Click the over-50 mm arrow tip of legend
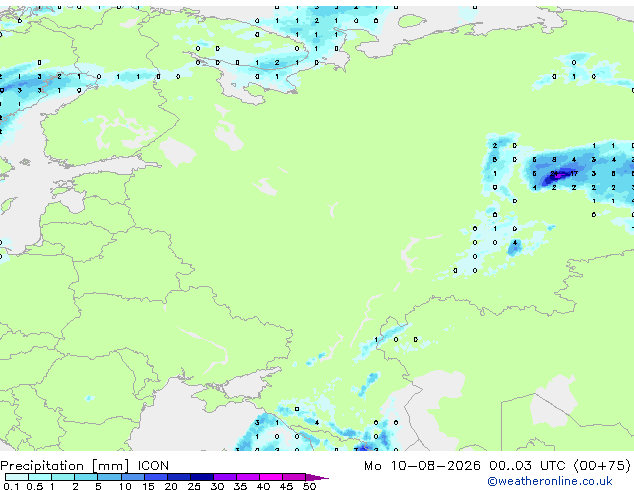This screenshot has height=490, width=634. [317, 477]
